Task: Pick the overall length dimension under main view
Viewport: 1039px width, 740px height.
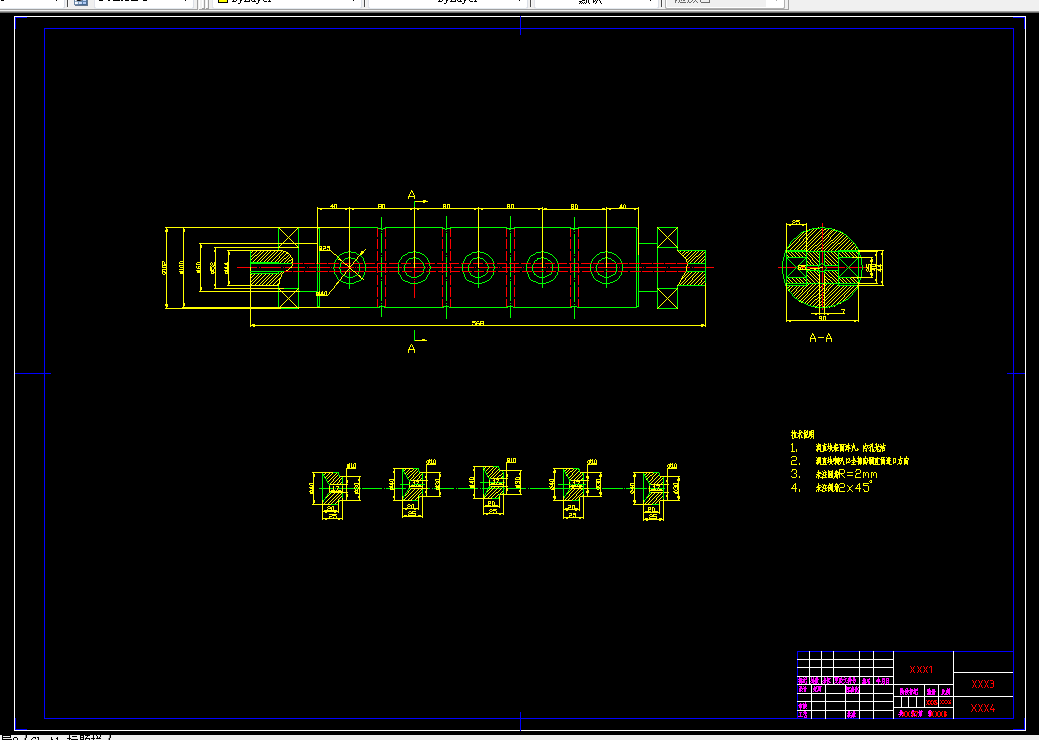Action: pyautogui.click(x=478, y=324)
